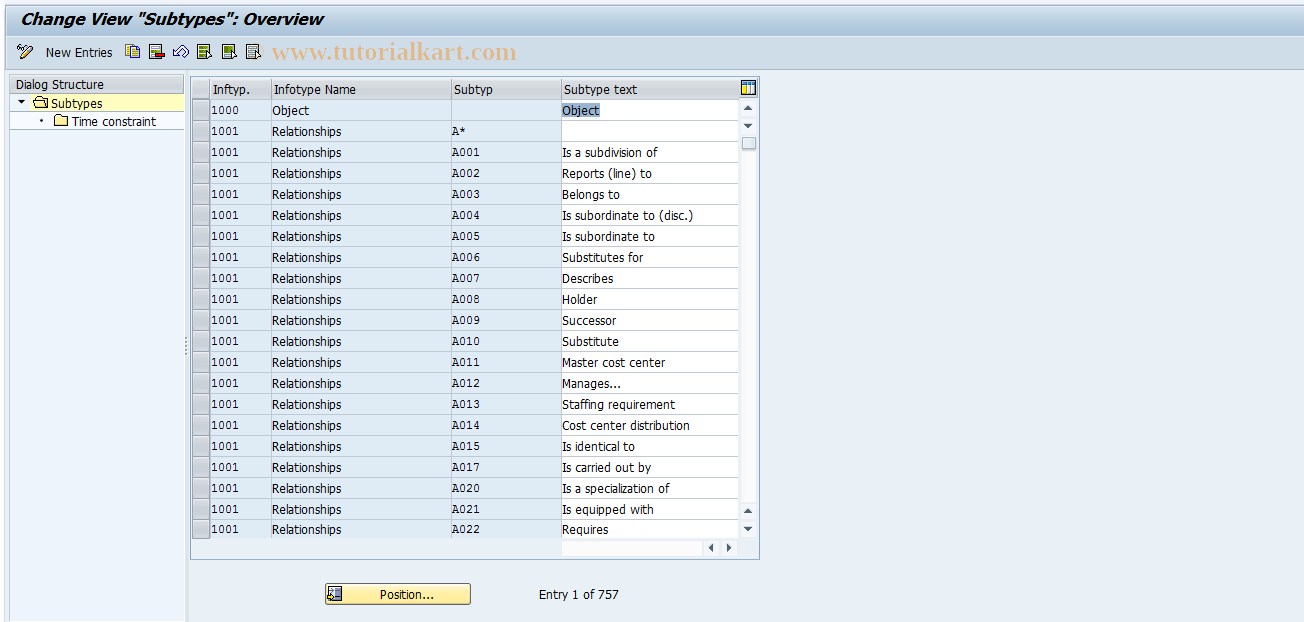Click the Position... button

point(398,594)
